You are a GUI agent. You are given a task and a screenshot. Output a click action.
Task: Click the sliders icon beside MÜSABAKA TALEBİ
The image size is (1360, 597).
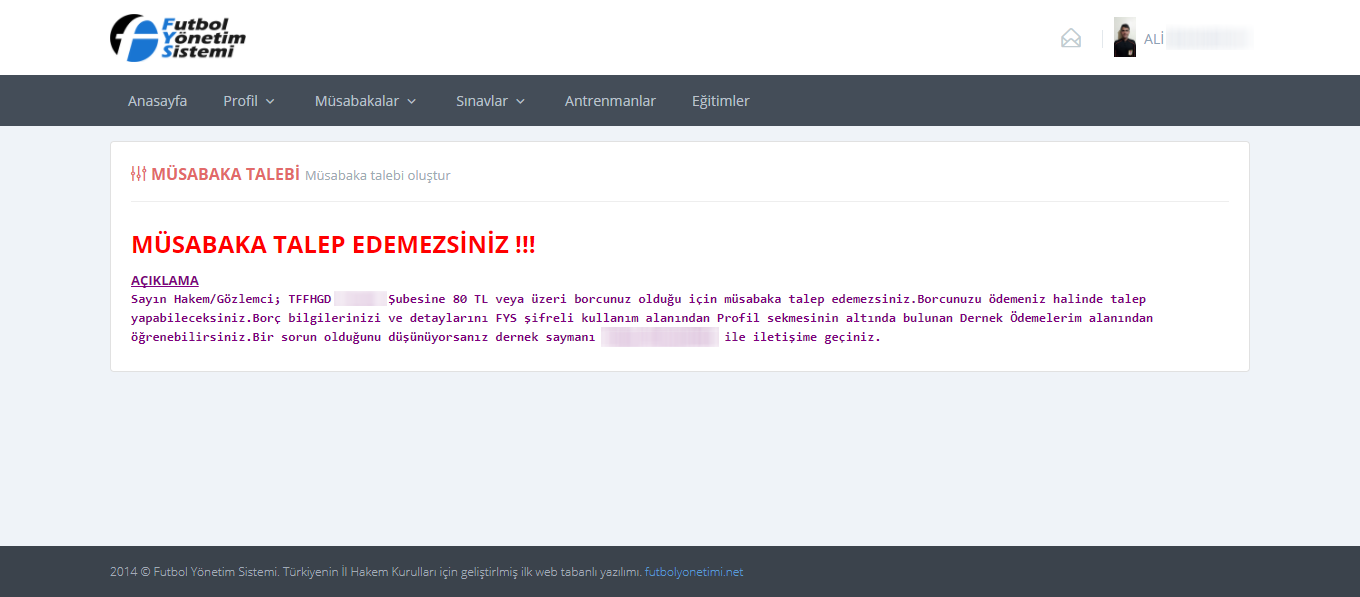click(x=139, y=174)
